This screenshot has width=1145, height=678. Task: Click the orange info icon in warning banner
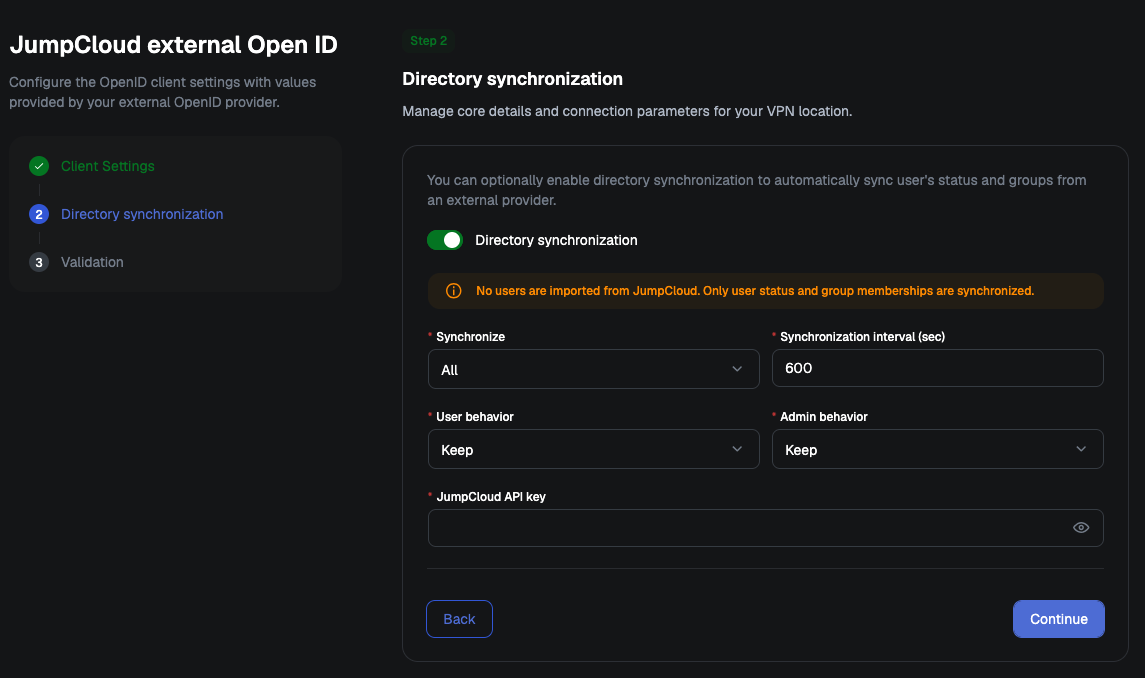[x=453, y=291]
